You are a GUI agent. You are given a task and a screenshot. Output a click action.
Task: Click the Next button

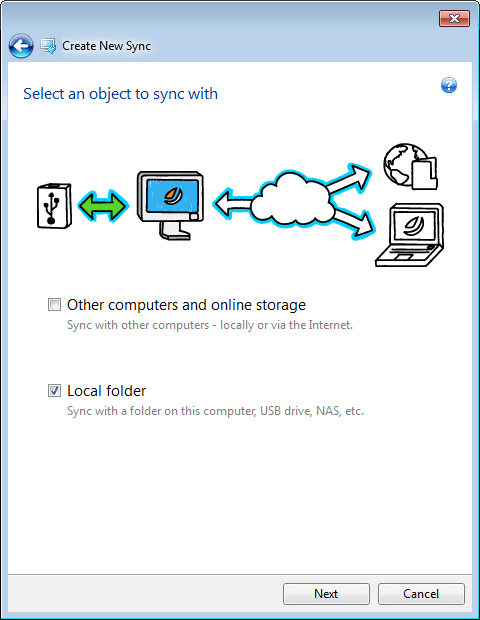click(x=326, y=594)
